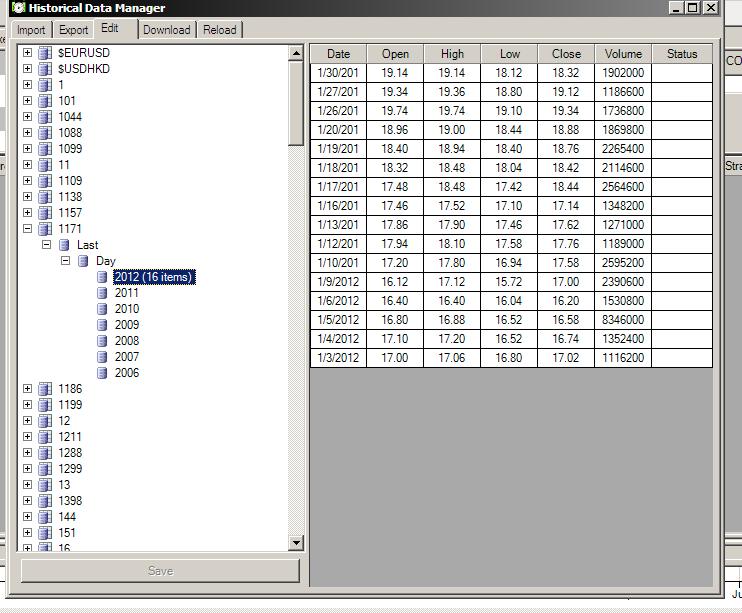The width and height of the screenshot is (742, 613).
Task: Select year 2006 in tree
Action: [127, 373]
